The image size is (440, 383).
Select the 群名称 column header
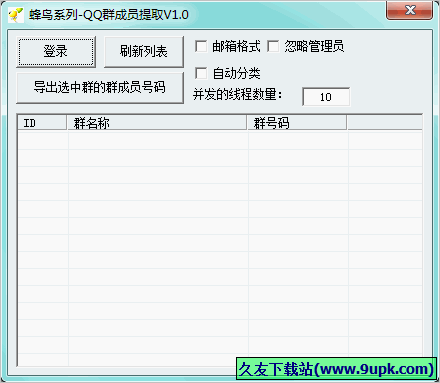coord(157,123)
